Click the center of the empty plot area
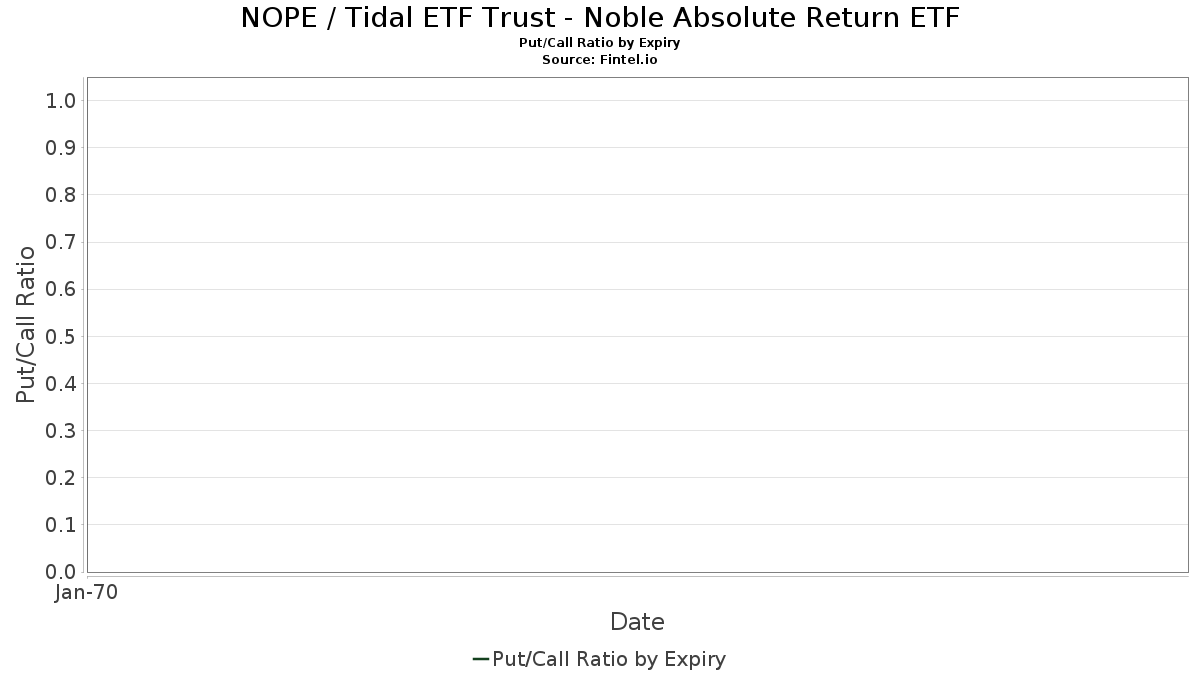The image size is (1200, 675). (637, 324)
